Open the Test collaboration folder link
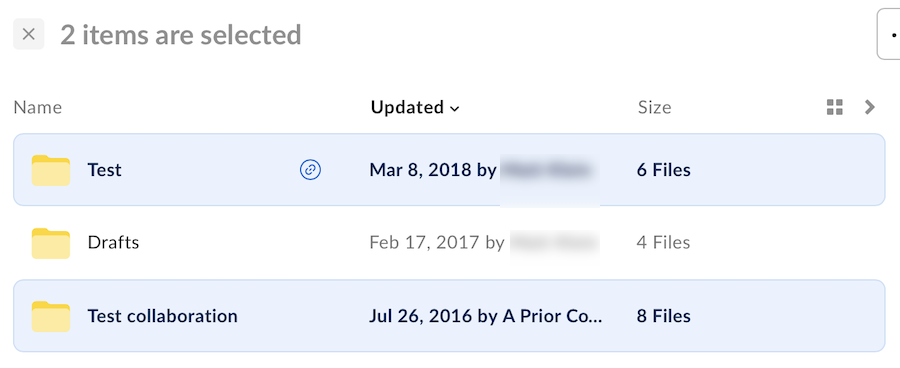 (x=162, y=316)
